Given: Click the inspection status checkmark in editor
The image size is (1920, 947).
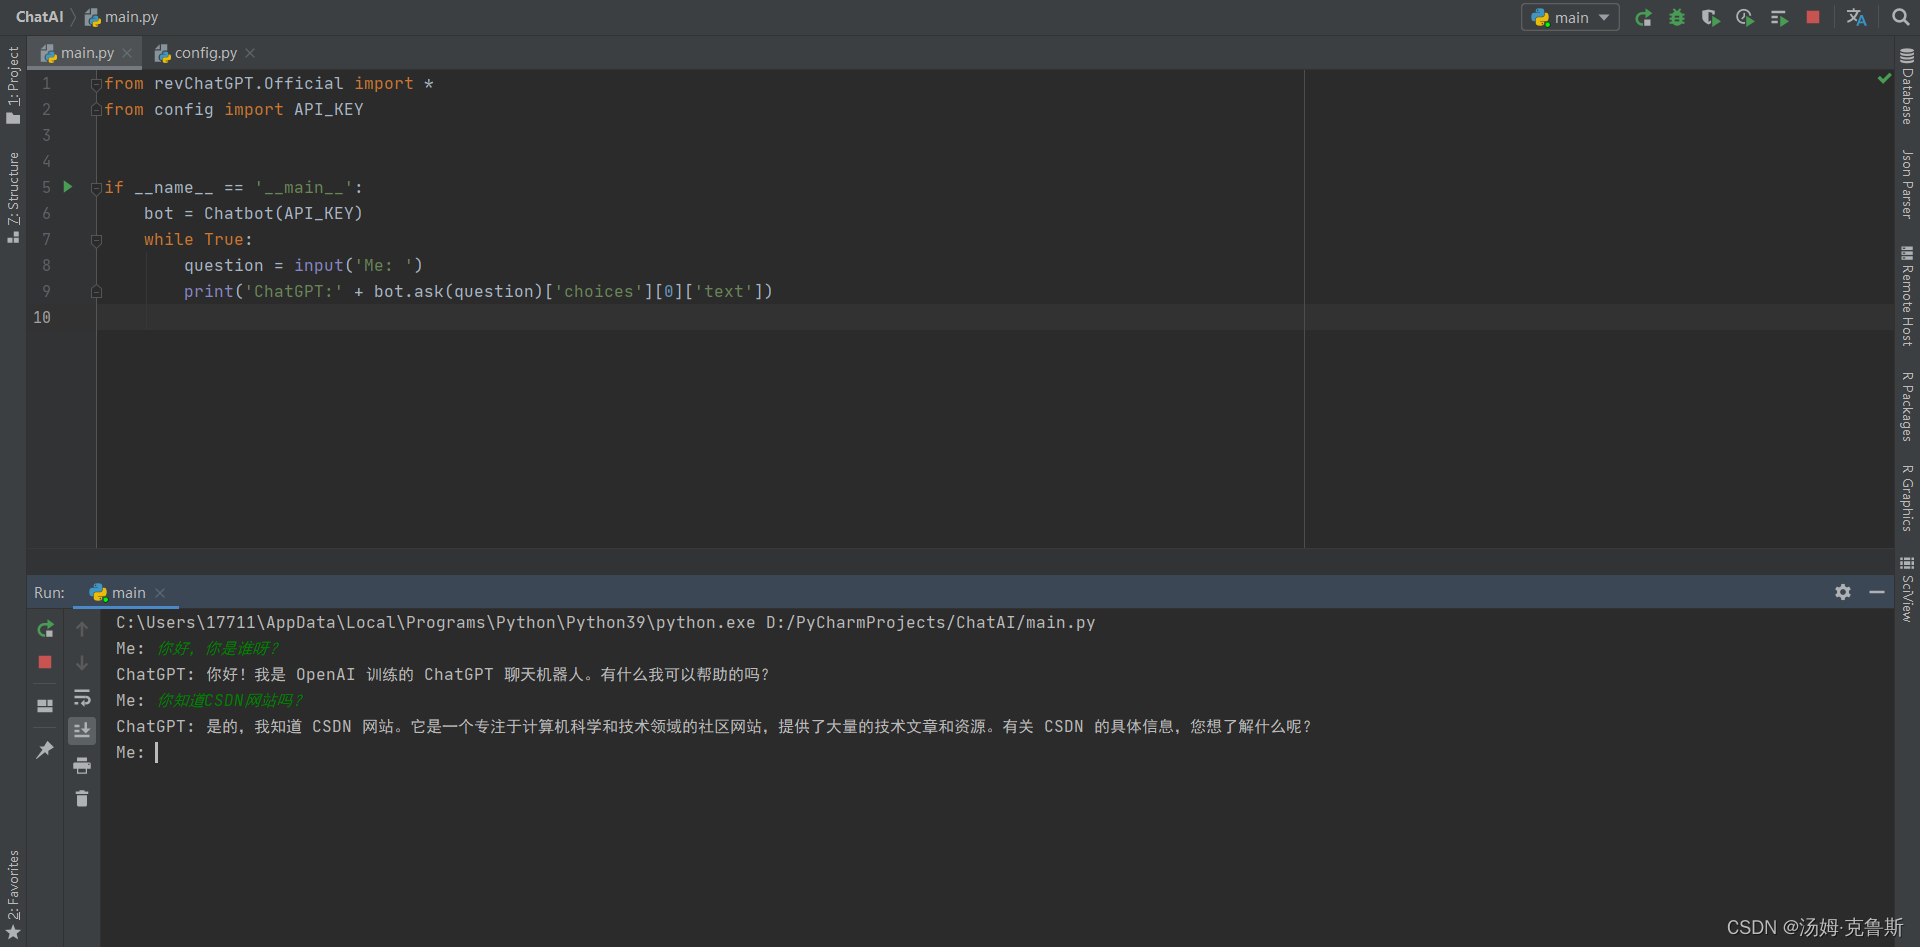Looking at the screenshot, I should (x=1884, y=78).
